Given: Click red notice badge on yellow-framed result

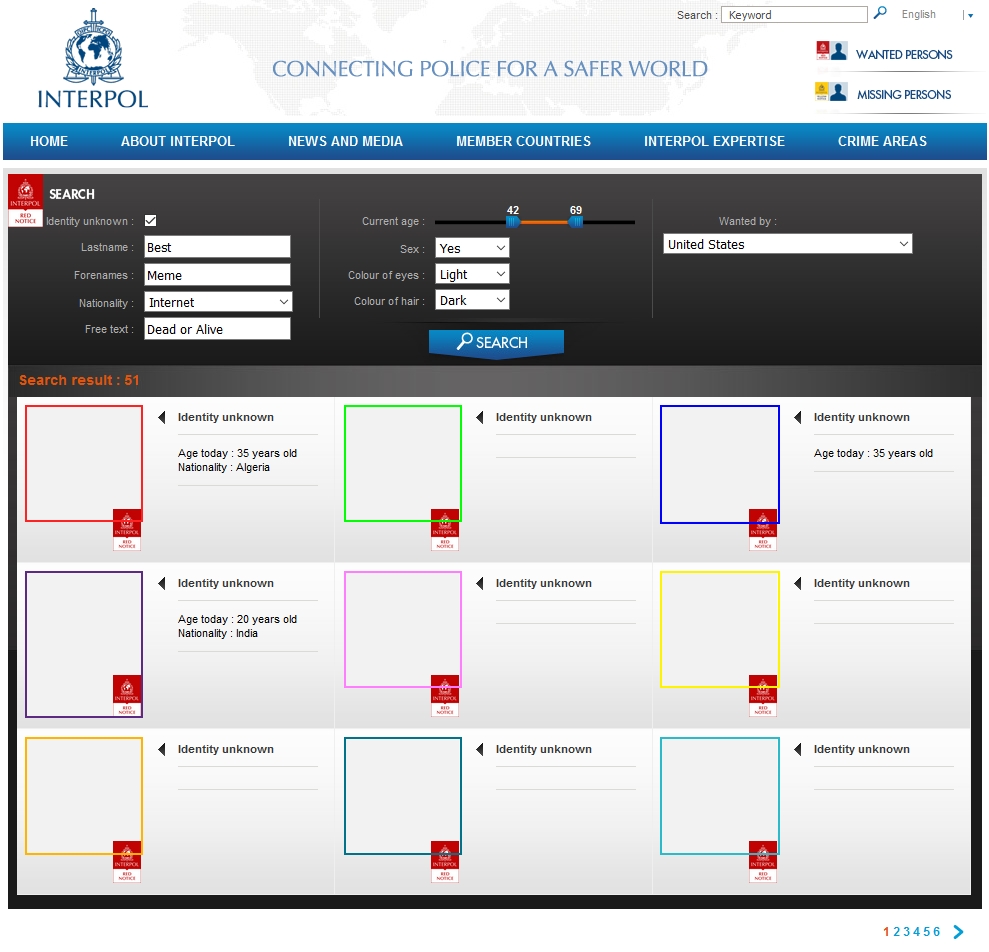Looking at the screenshot, I should pos(763,695).
